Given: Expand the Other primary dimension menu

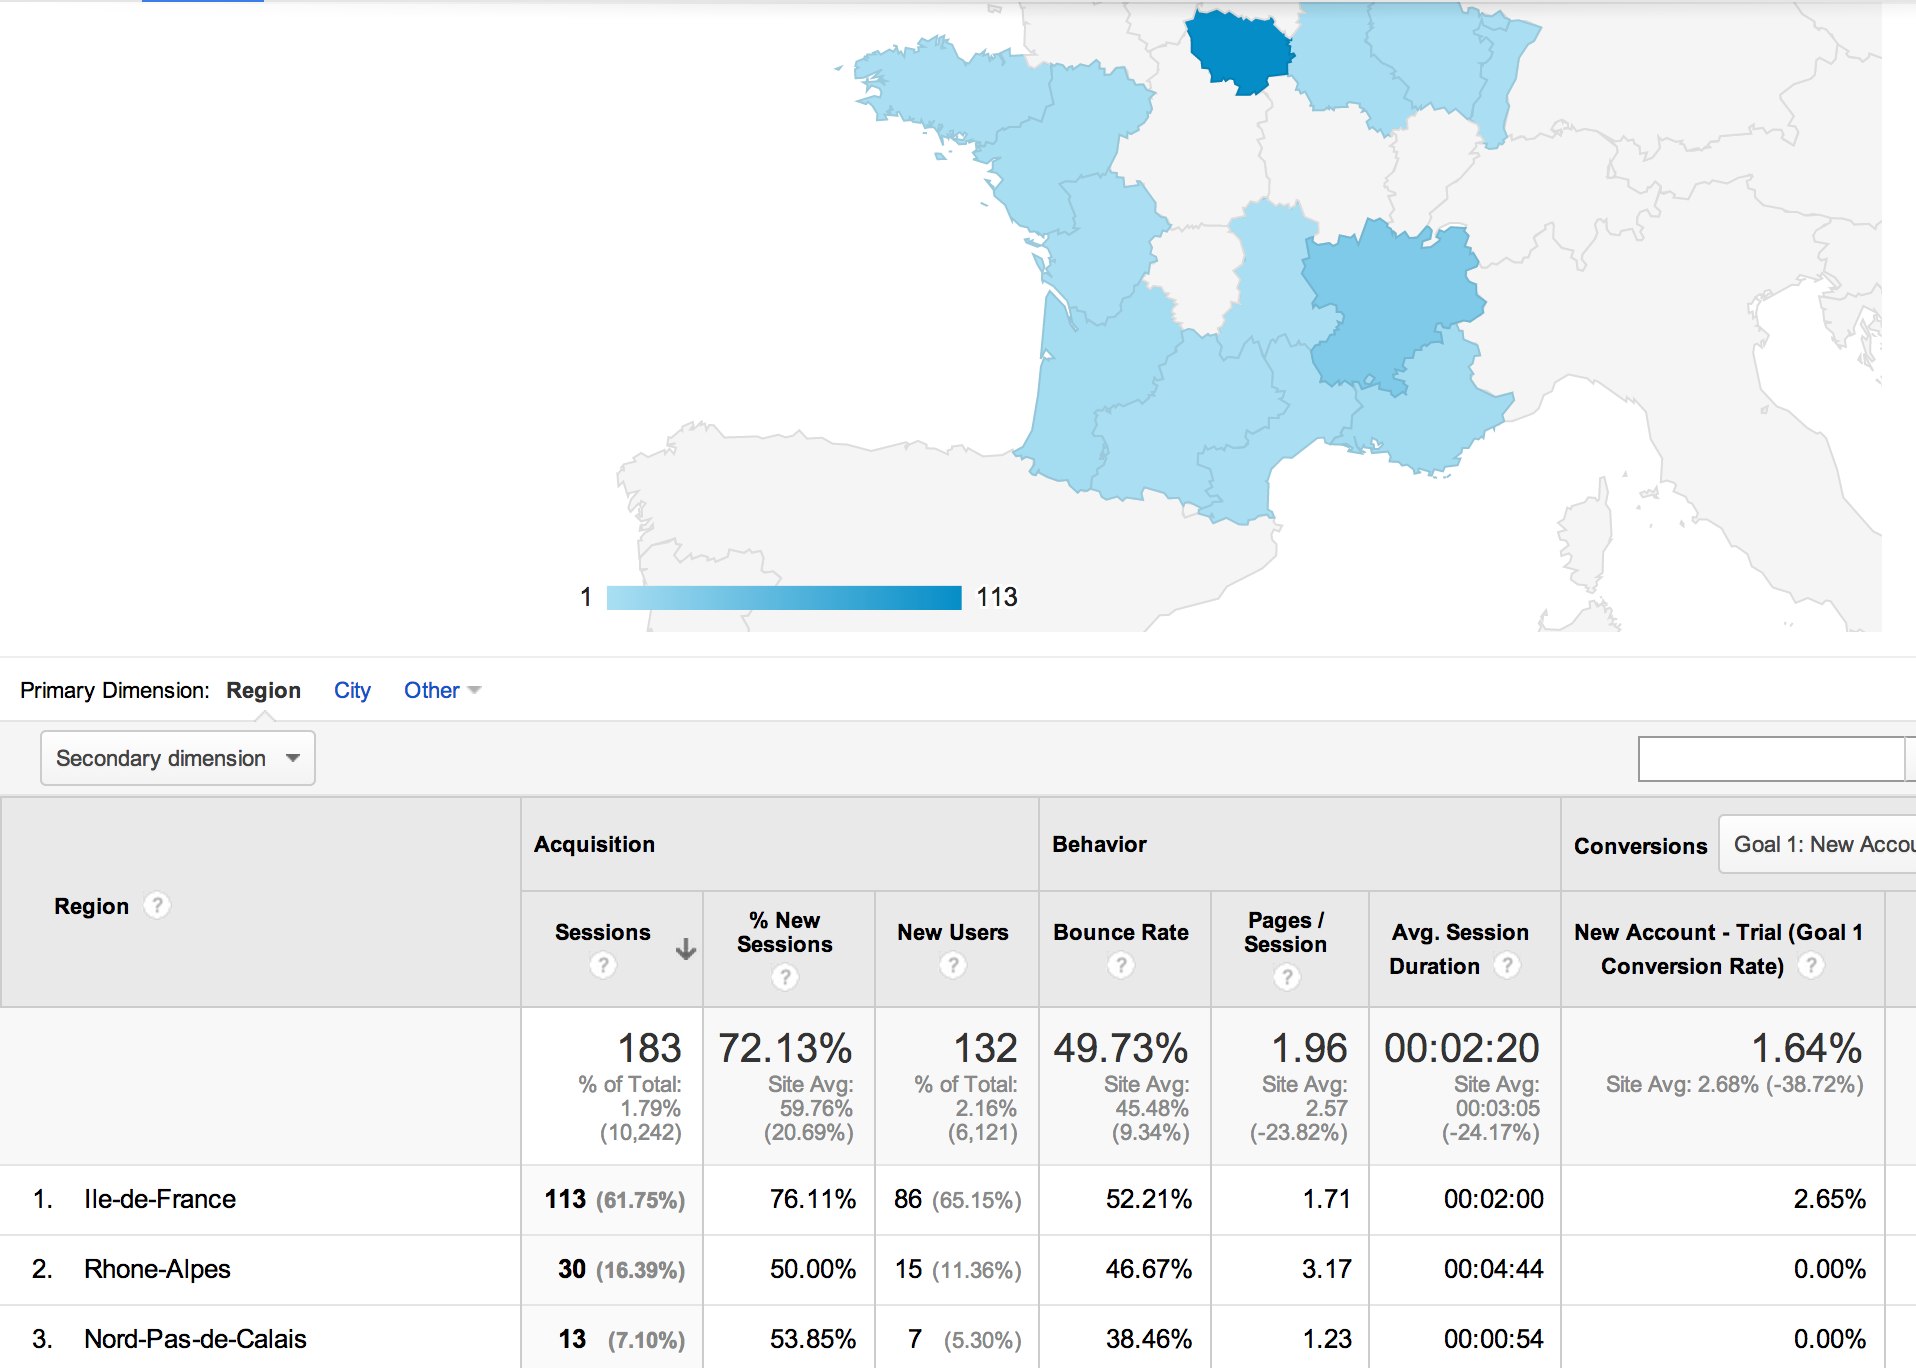Looking at the screenshot, I should tap(441, 690).
